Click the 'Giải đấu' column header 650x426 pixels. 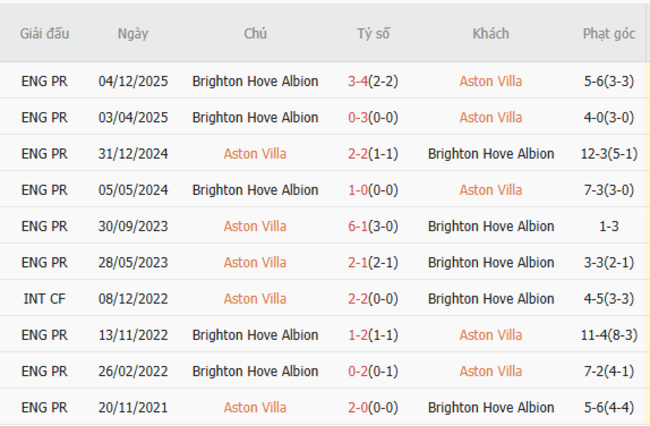click(x=45, y=33)
